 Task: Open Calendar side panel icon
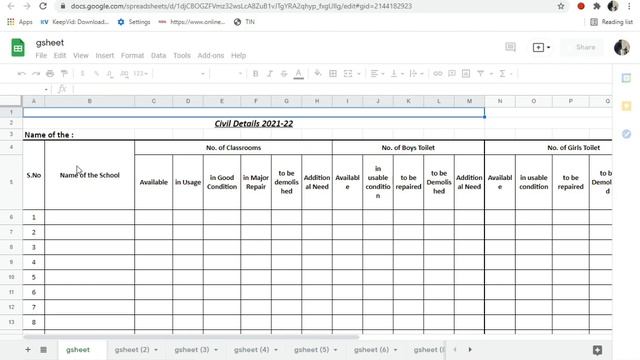point(626,78)
